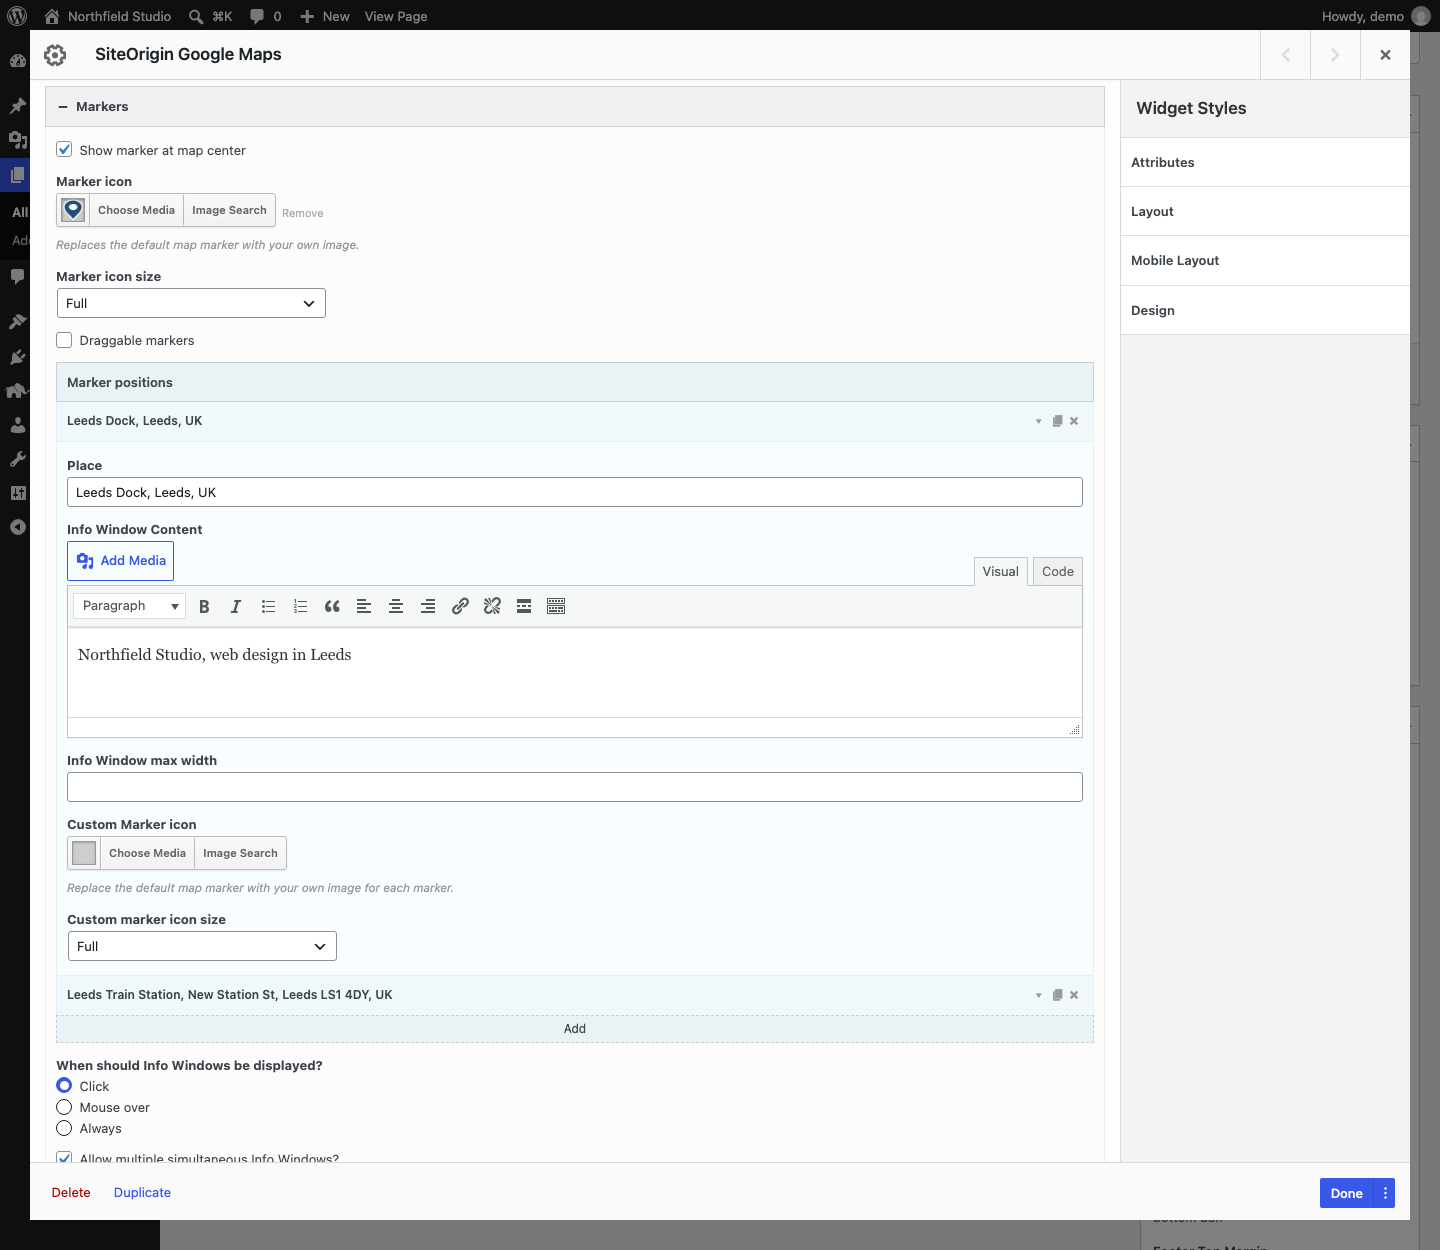Viewport: 1440px width, 1250px height.
Task: Click Choose Media for Marker icon
Action: click(137, 210)
